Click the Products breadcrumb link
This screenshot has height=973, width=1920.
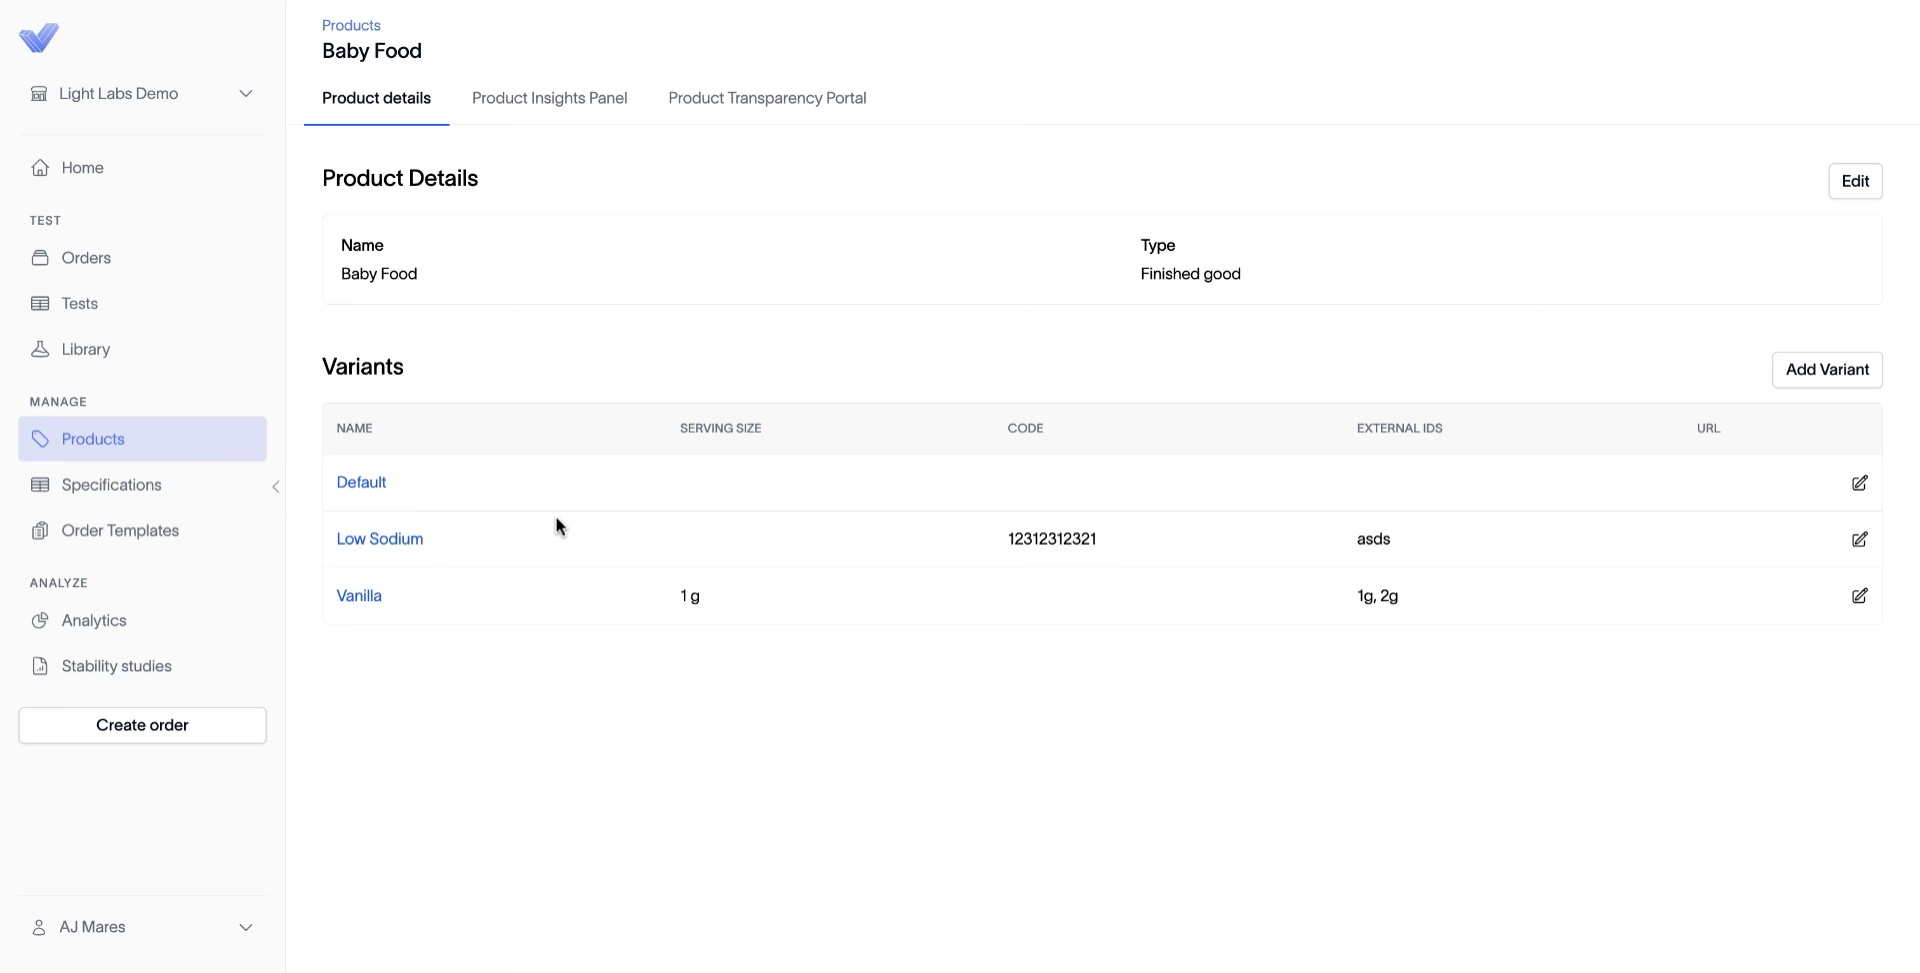click(x=351, y=25)
